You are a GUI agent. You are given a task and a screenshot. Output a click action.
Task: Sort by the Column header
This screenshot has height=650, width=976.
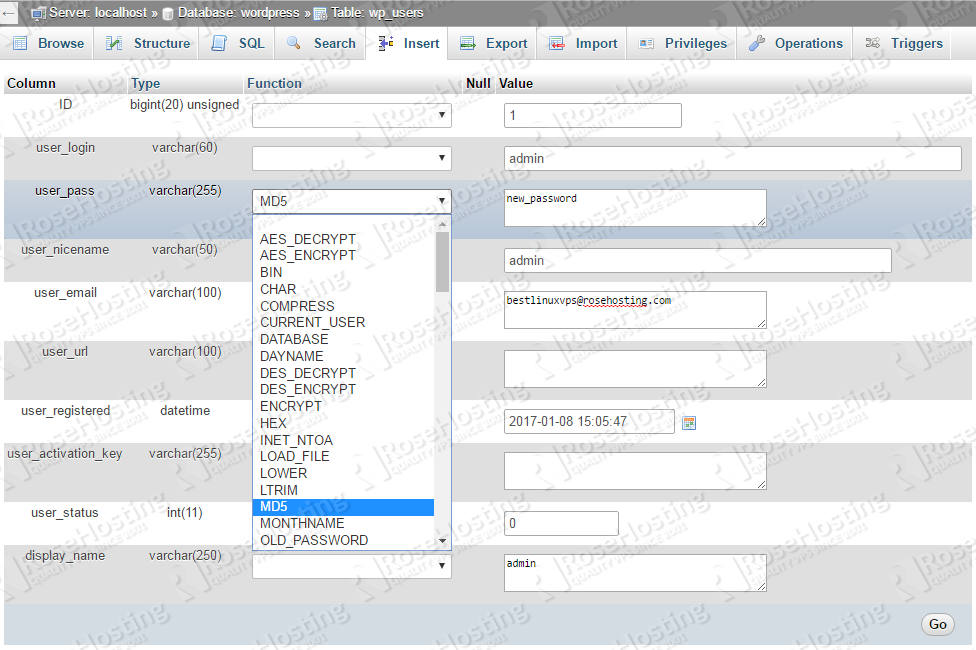click(x=31, y=83)
